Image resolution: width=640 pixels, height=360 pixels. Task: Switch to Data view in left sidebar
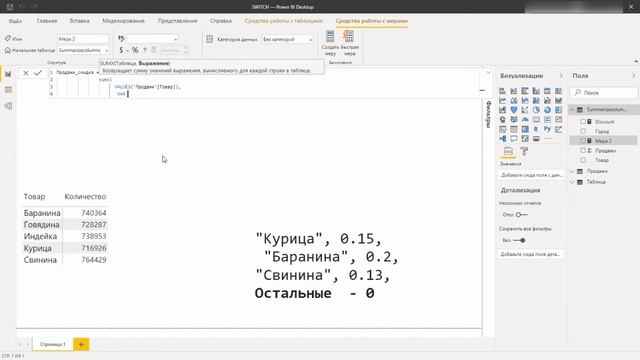pos(8,90)
